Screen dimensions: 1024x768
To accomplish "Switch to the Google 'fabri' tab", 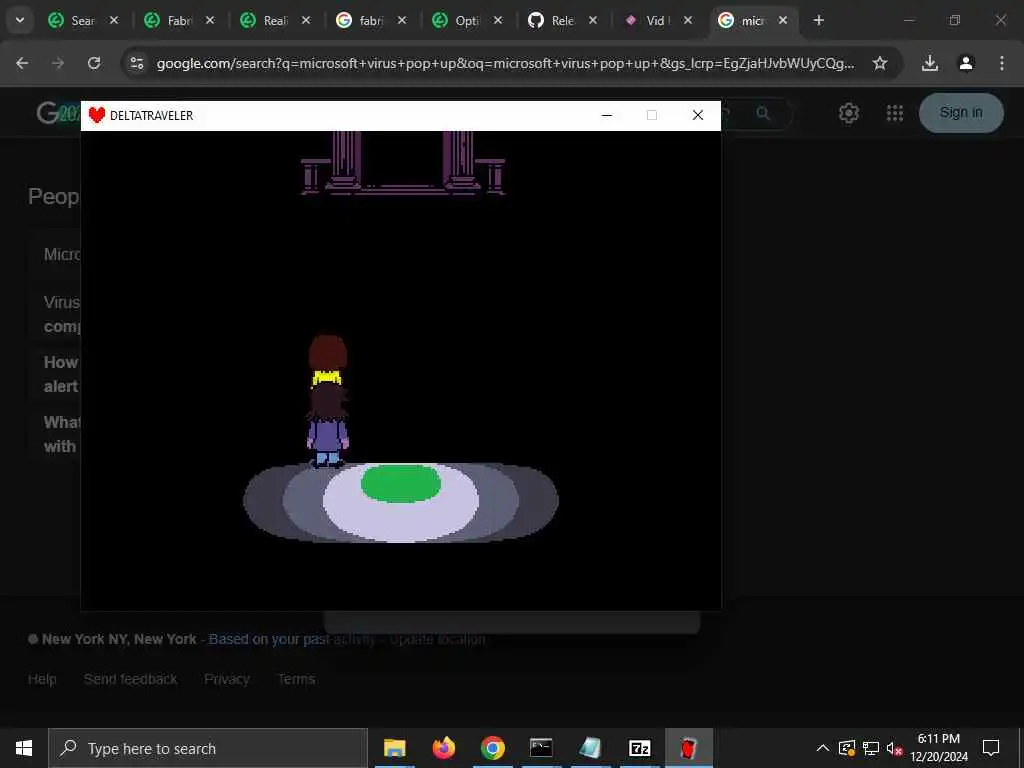I will point(360,20).
